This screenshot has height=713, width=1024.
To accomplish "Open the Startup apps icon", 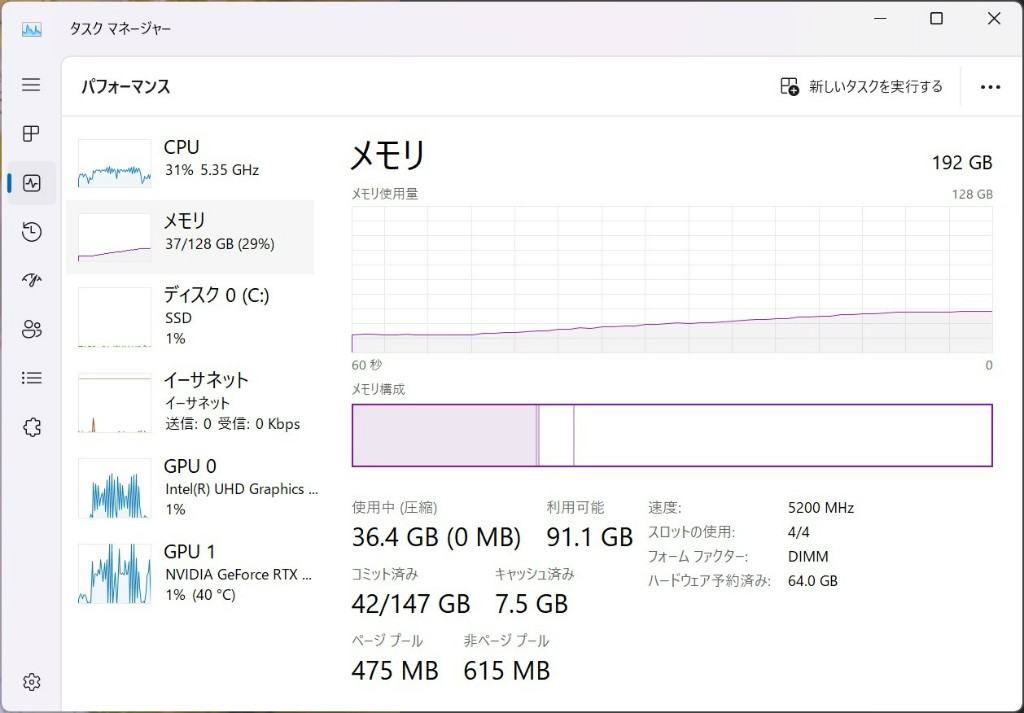I will (31, 280).
